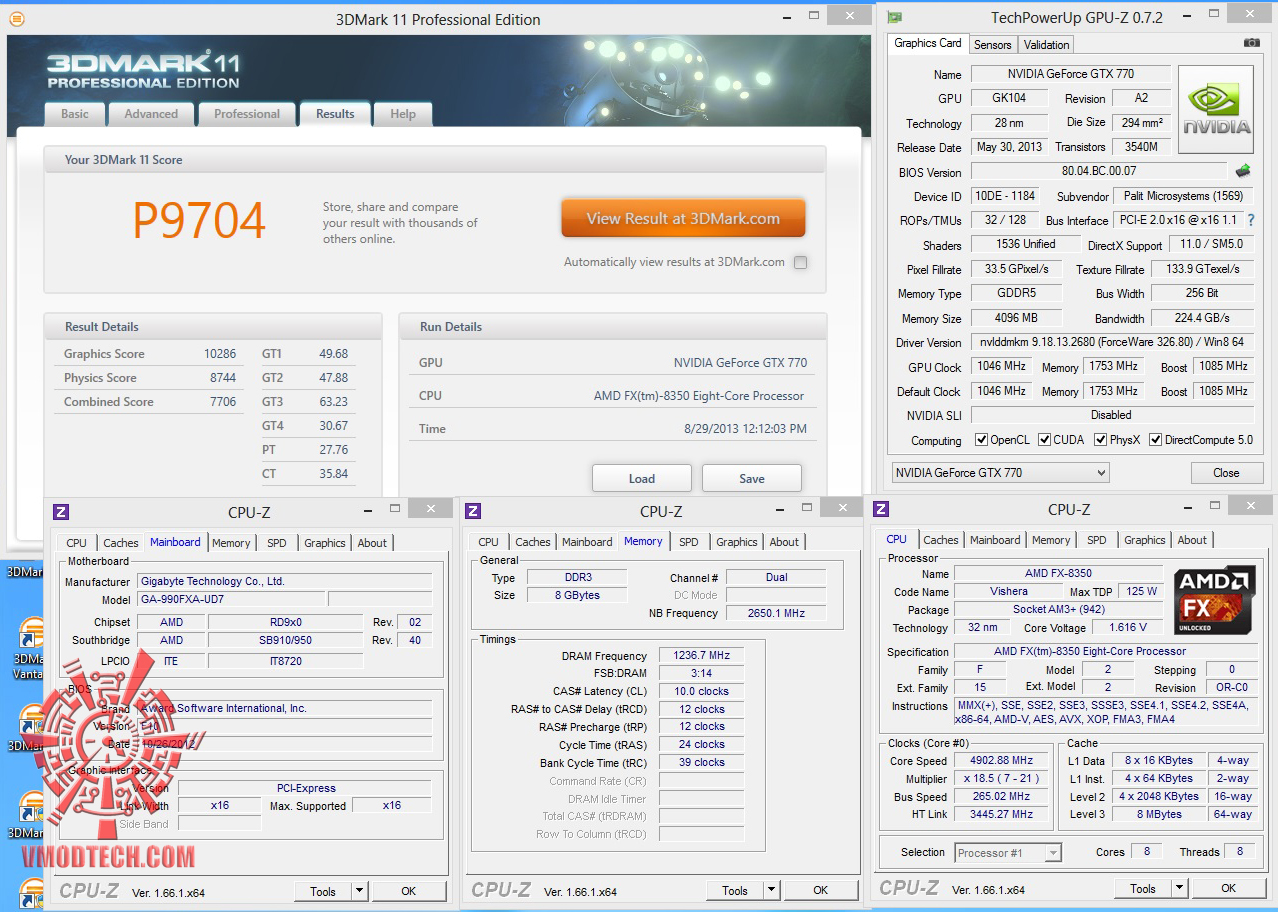Viewport: 1278px width, 912px height.
Task: Click OK in the Mainboard CPU-Z window
Action: (x=408, y=890)
